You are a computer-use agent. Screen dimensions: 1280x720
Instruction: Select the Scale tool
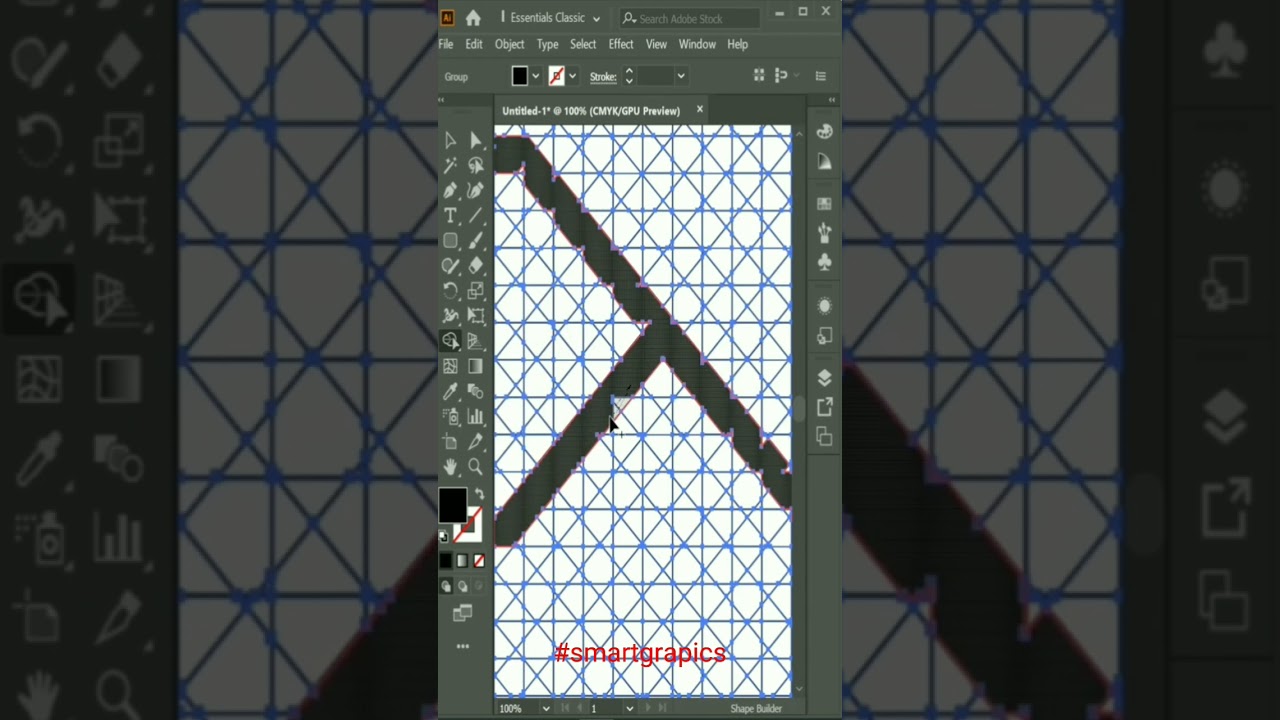pyautogui.click(x=476, y=291)
